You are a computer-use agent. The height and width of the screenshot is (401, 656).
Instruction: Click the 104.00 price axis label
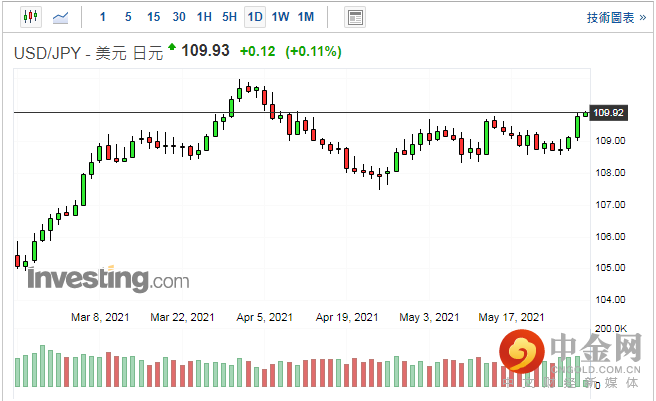coord(610,299)
